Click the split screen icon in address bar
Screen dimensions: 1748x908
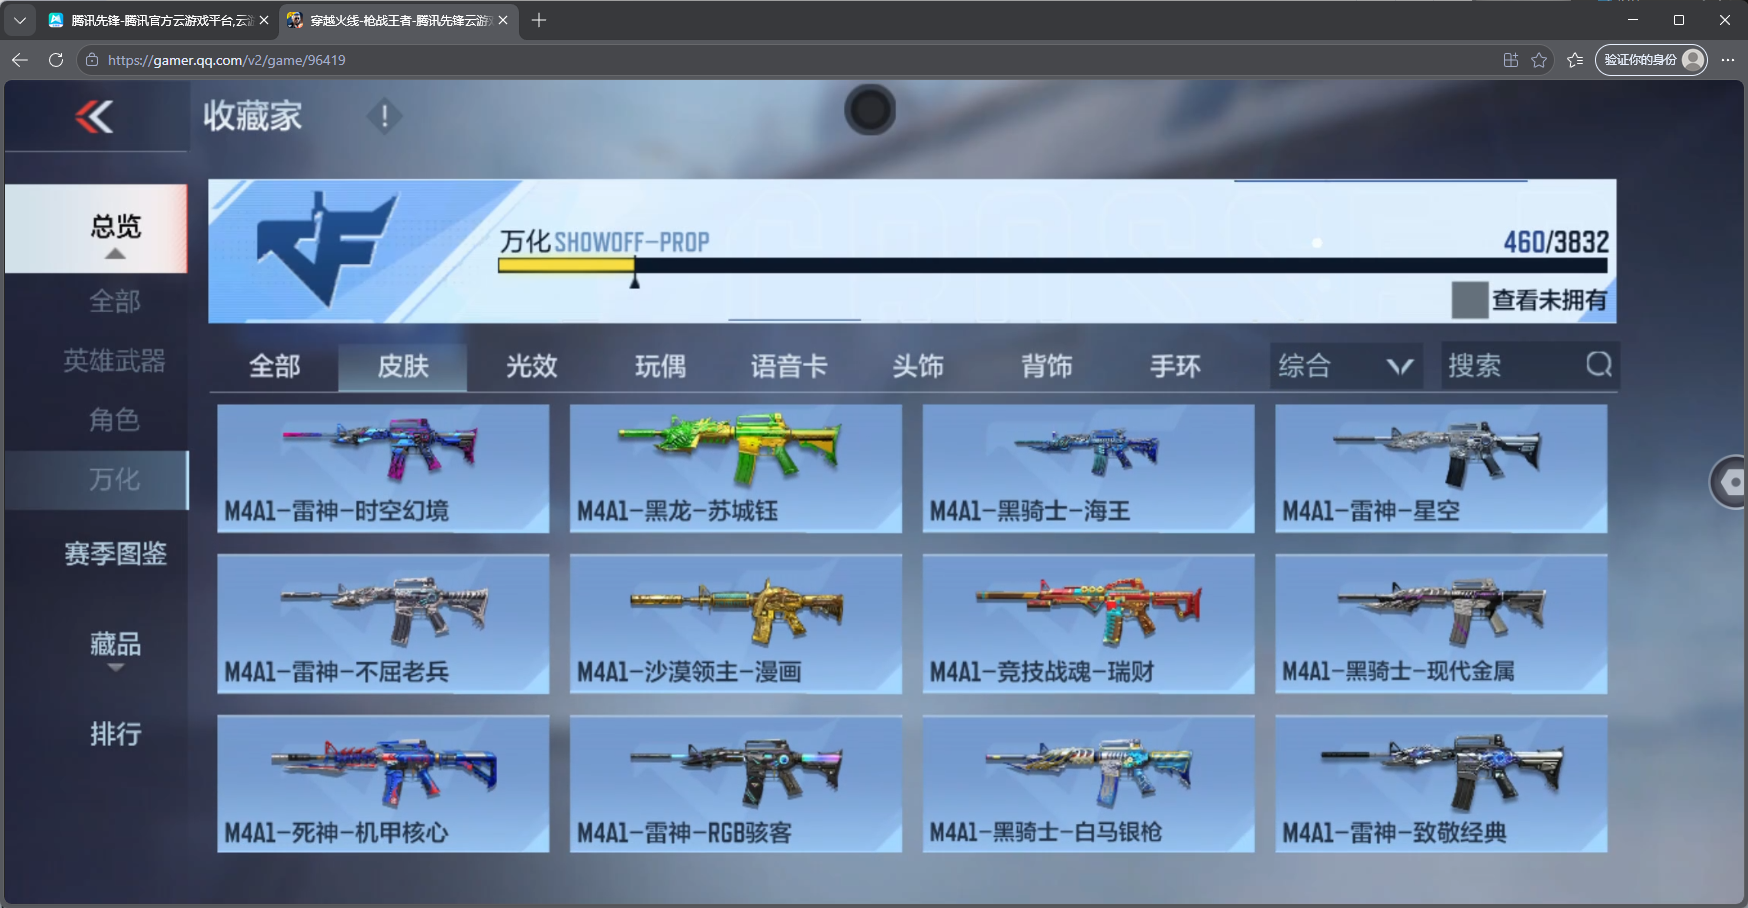pos(1510,60)
